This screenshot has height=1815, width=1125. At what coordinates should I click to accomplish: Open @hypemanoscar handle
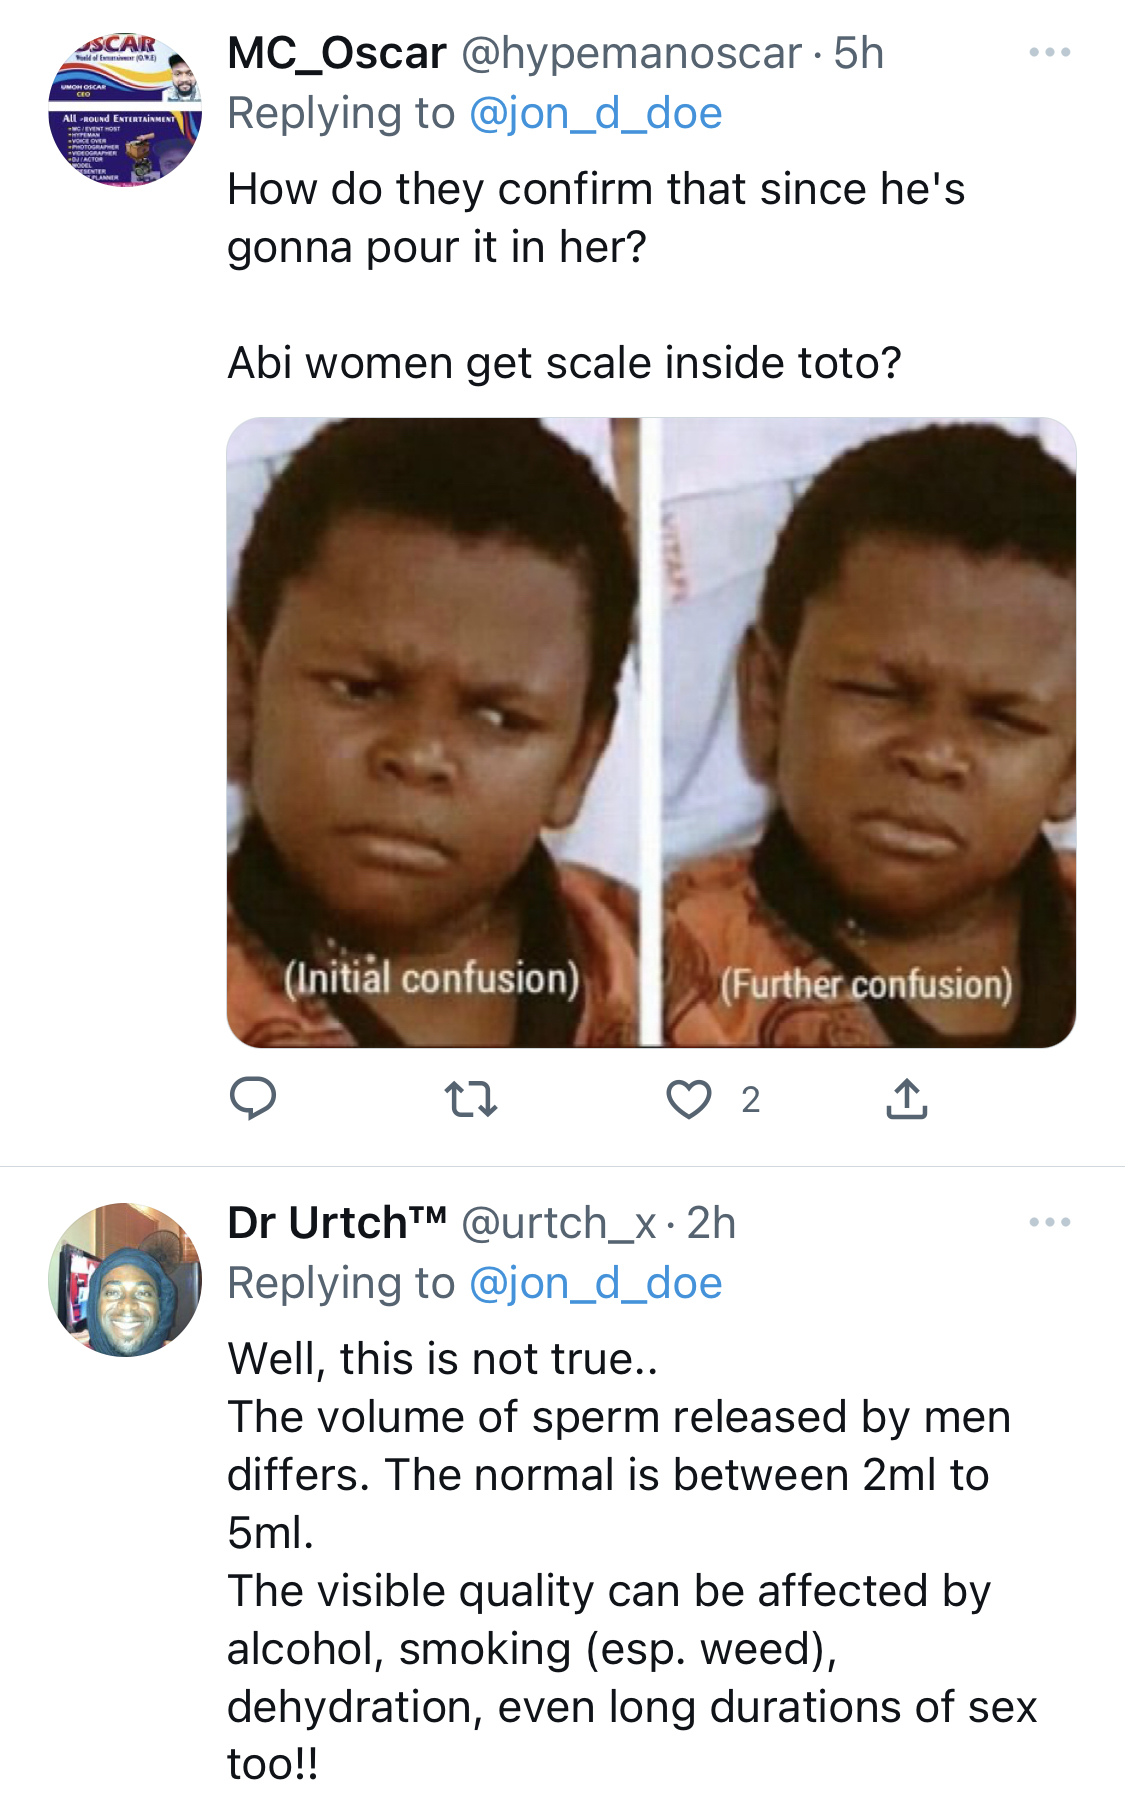click(x=631, y=53)
